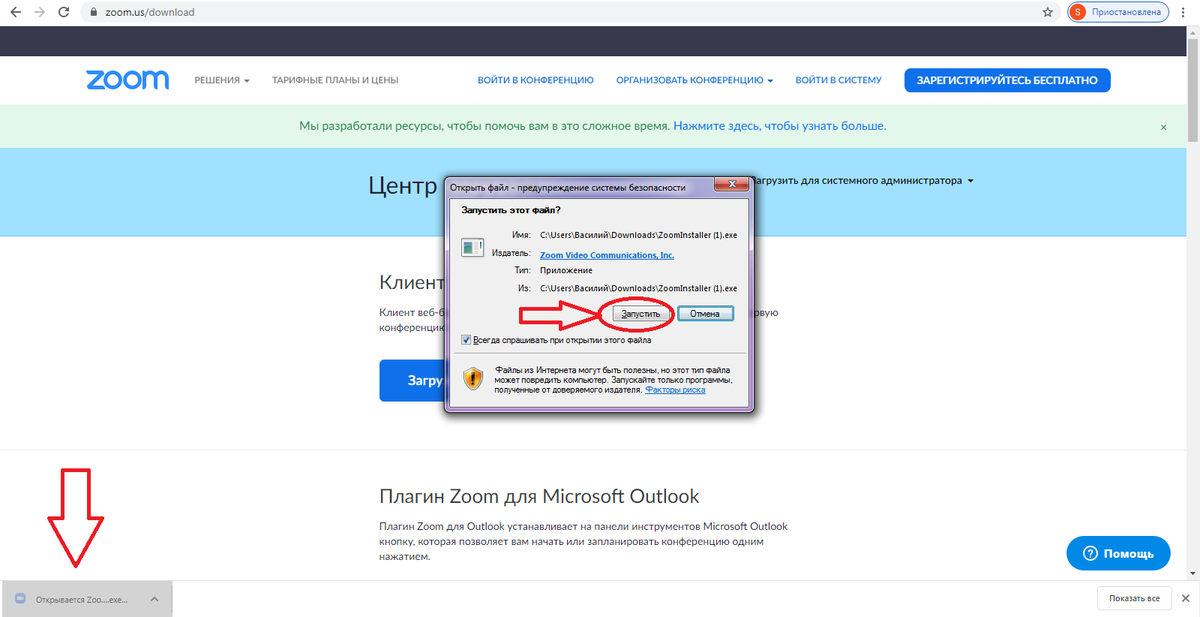This screenshot has height=617, width=1200.
Task: Open the Помощь help button
Action: tap(1118, 553)
